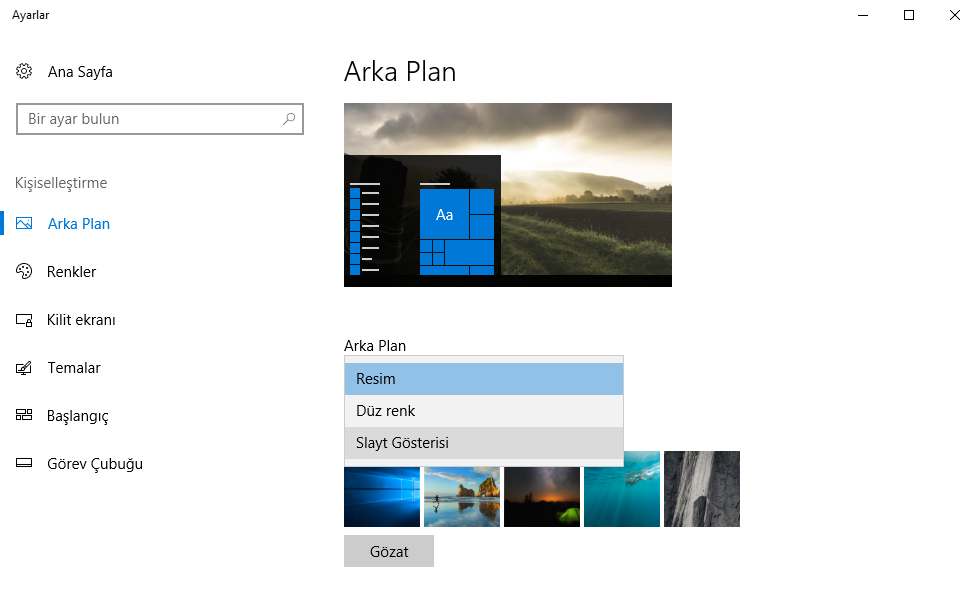Open Görev Çubuğu via its taskbar icon

tap(24, 464)
